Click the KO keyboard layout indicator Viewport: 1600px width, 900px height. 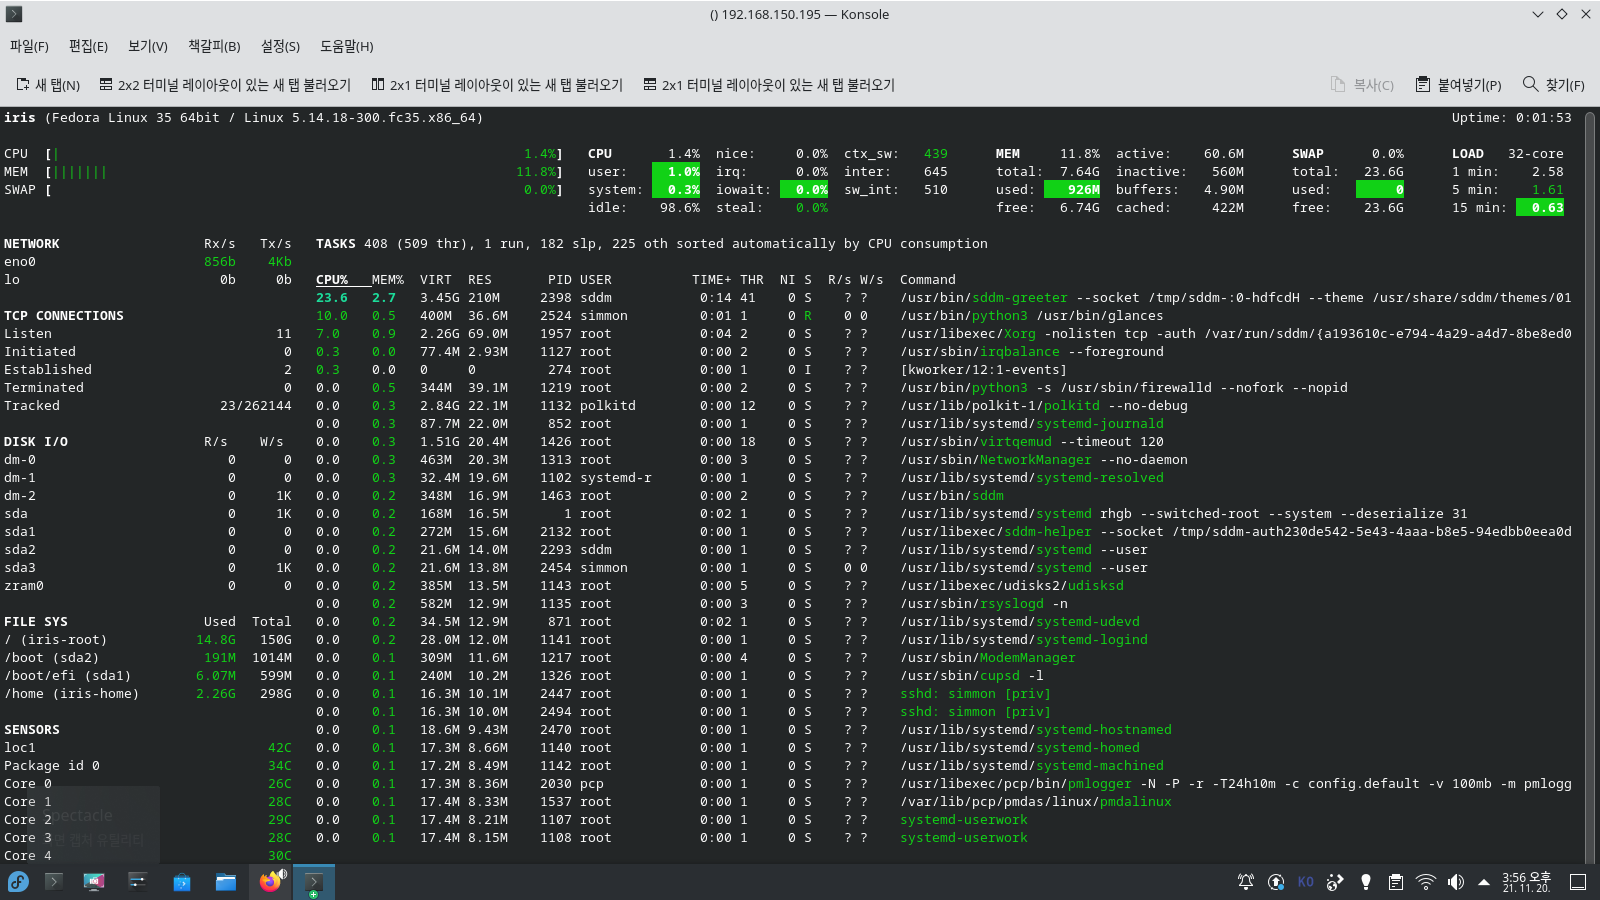[1306, 882]
